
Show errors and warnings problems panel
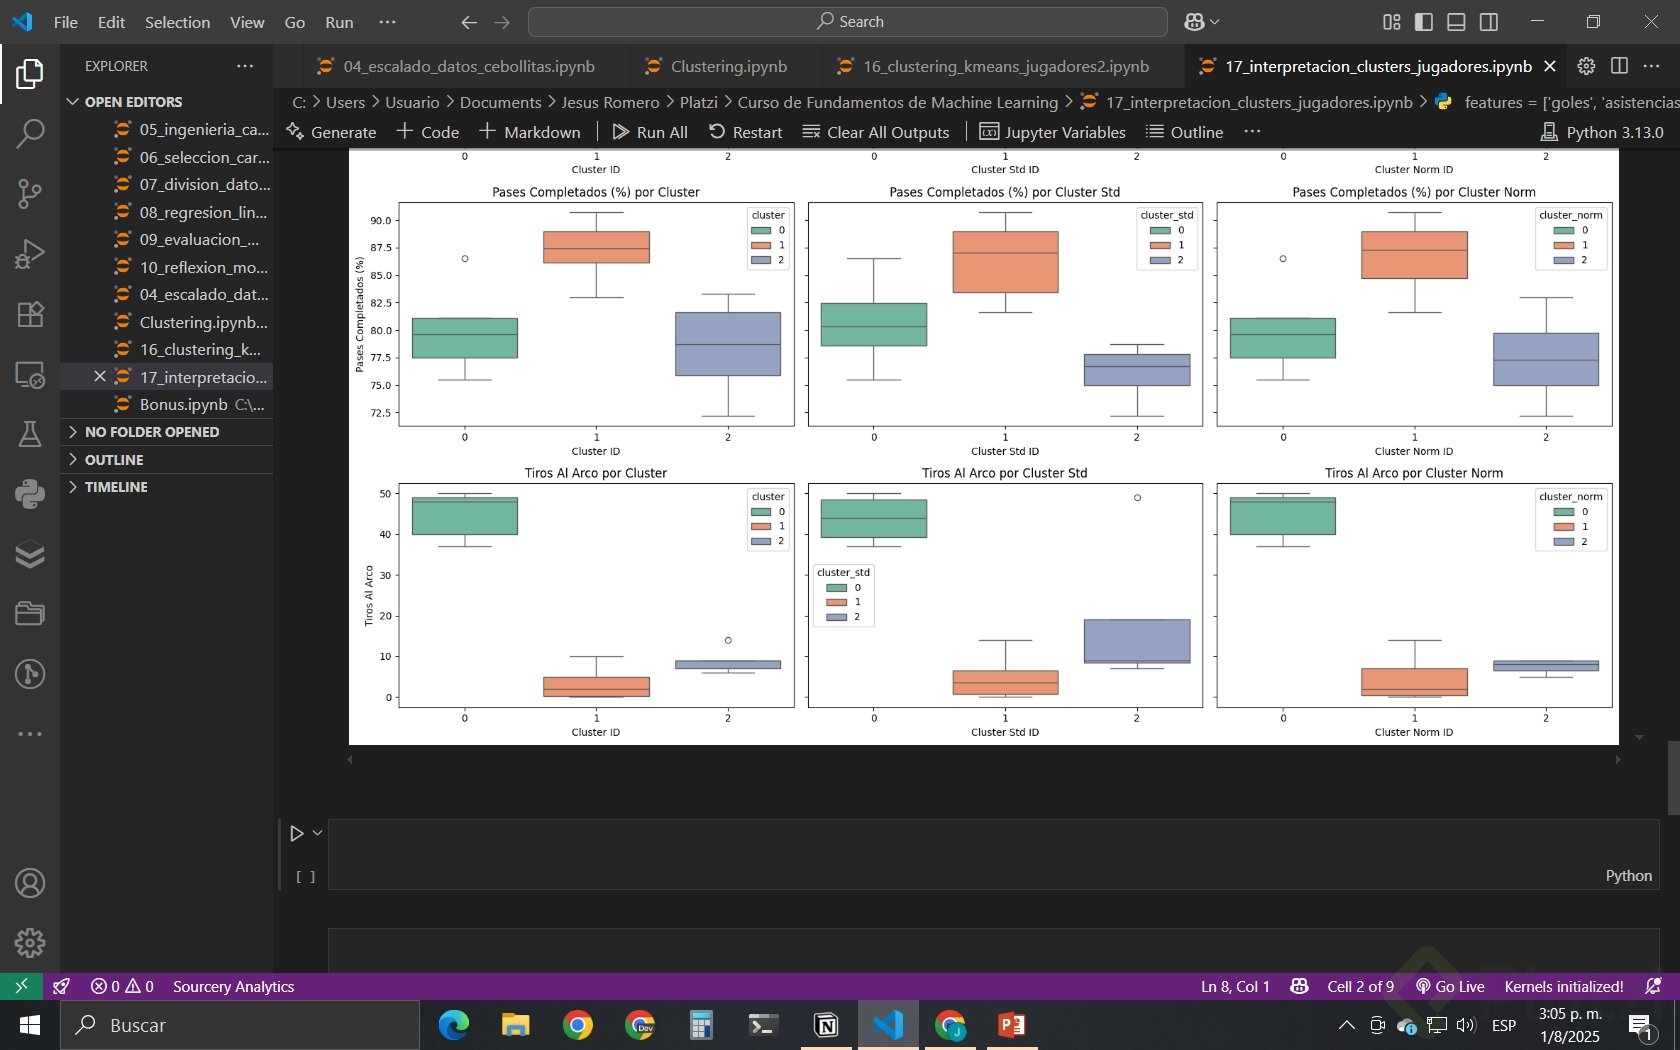(122, 986)
